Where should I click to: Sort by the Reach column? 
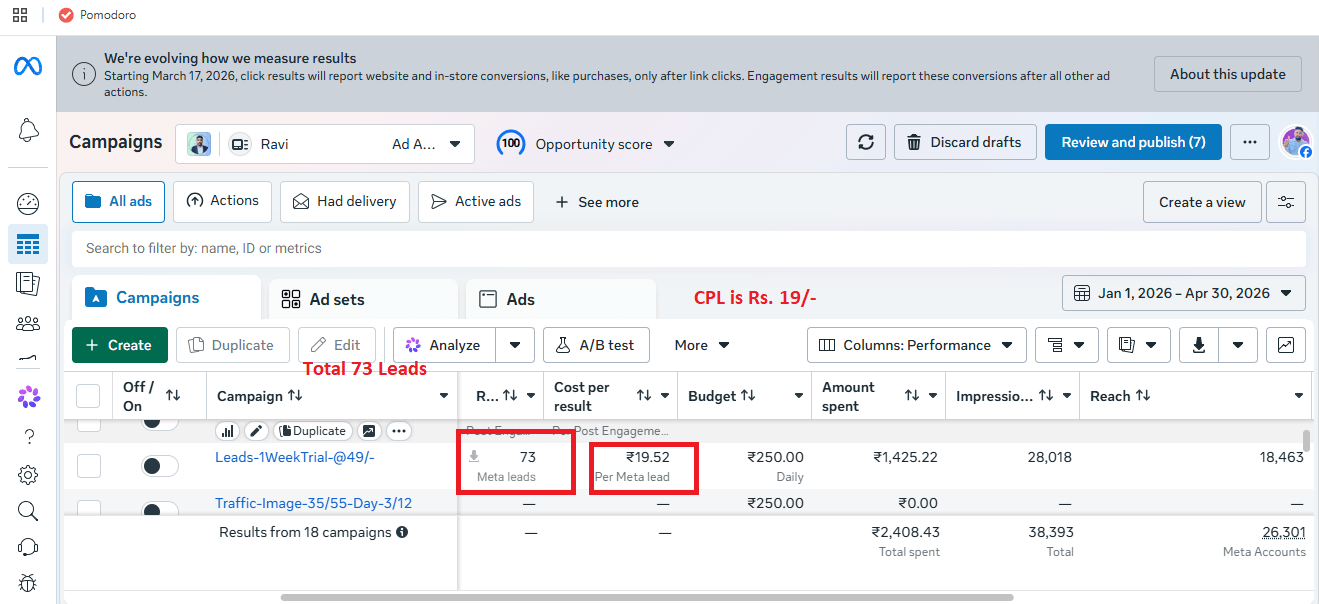click(x=1143, y=396)
